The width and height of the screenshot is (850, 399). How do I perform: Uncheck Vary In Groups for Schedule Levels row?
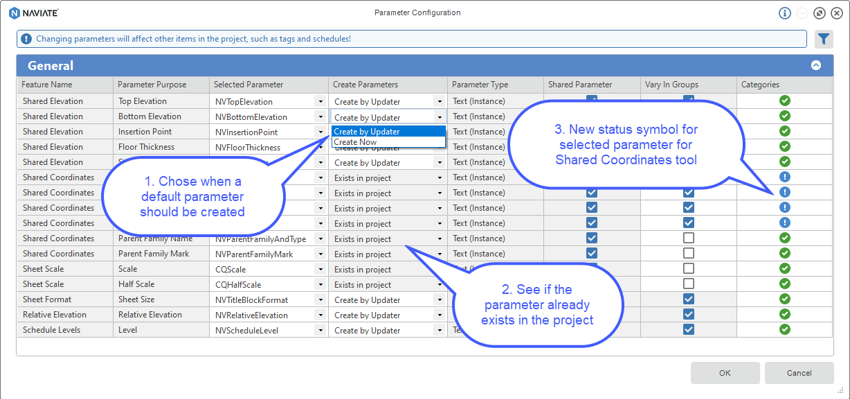688,329
